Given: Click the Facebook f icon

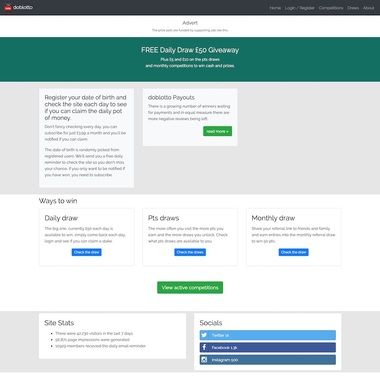Looking at the screenshot, I should click(204, 347).
